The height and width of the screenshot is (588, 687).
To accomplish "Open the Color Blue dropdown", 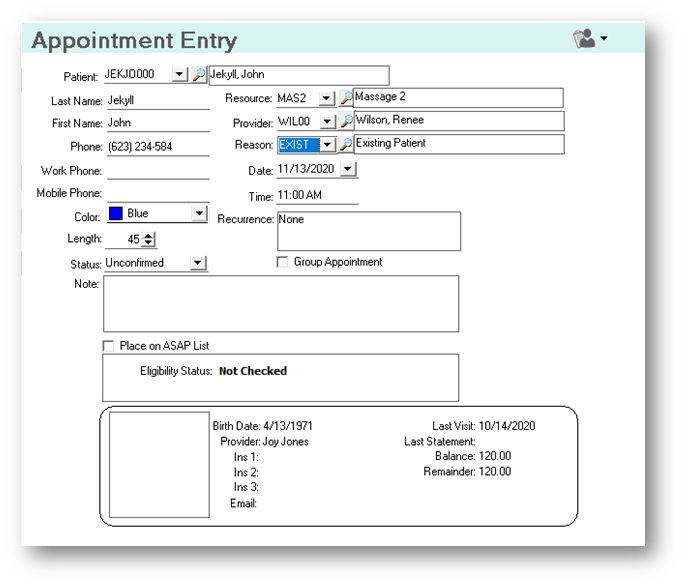I will 198,214.
